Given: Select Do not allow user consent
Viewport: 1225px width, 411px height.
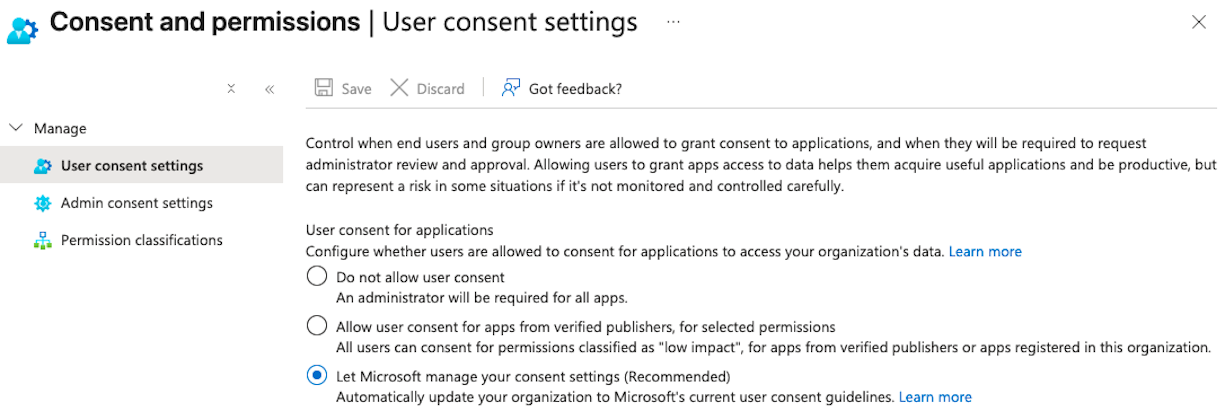Looking at the screenshot, I should pyautogui.click(x=317, y=277).
